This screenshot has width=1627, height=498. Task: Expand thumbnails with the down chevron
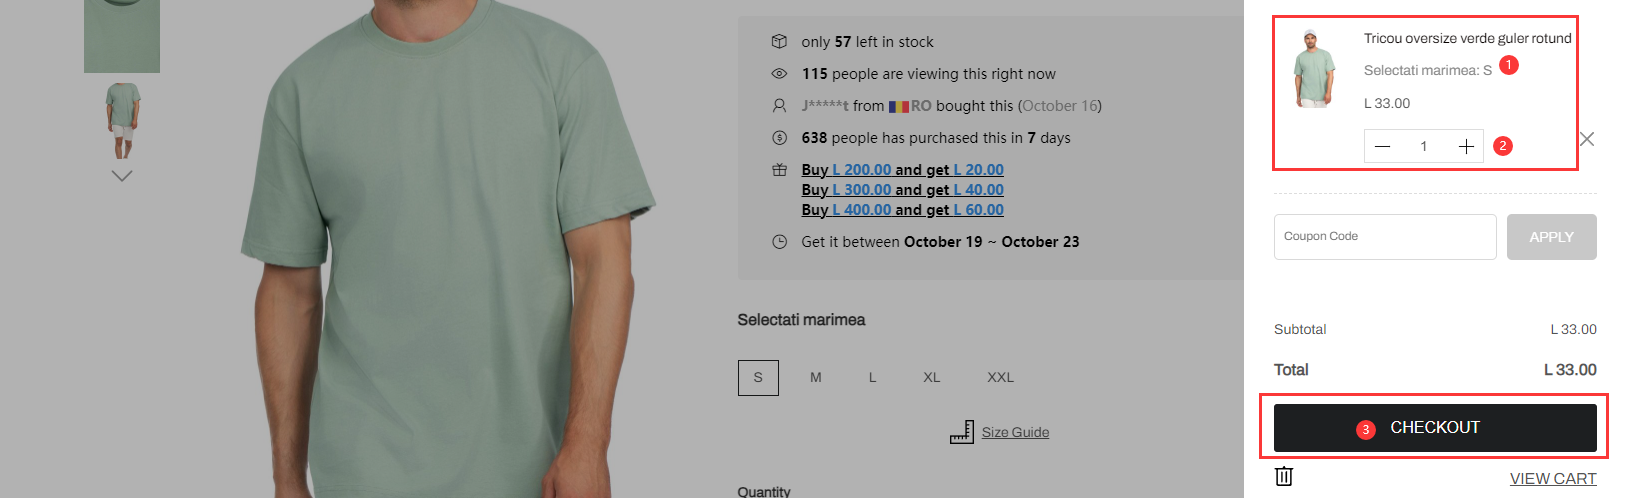click(x=122, y=176)
